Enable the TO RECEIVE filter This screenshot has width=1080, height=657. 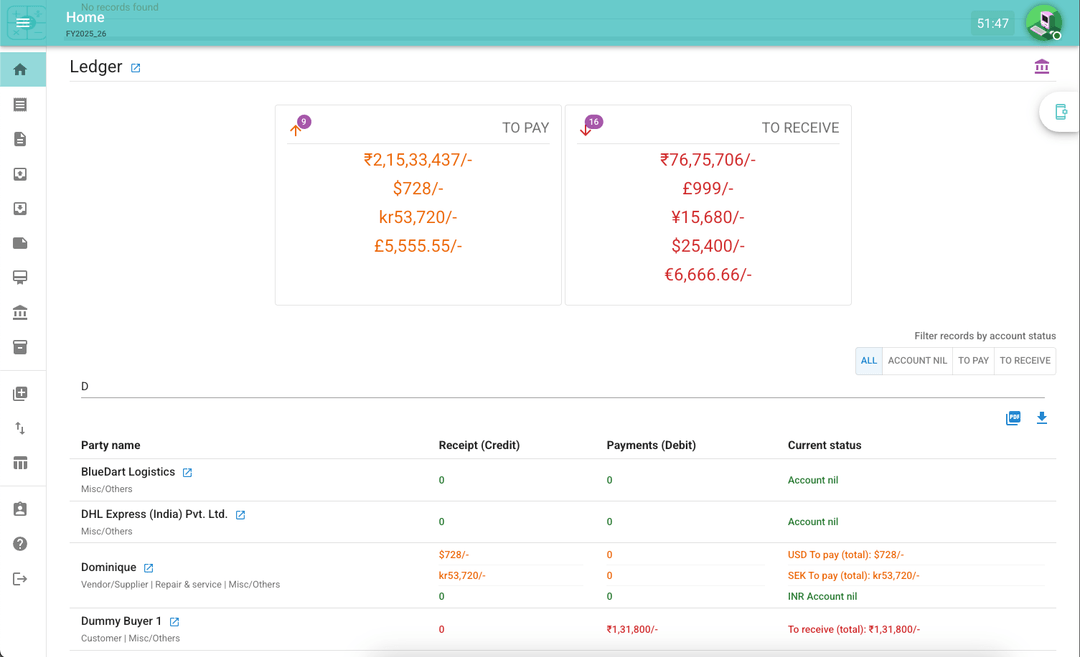1024,360
